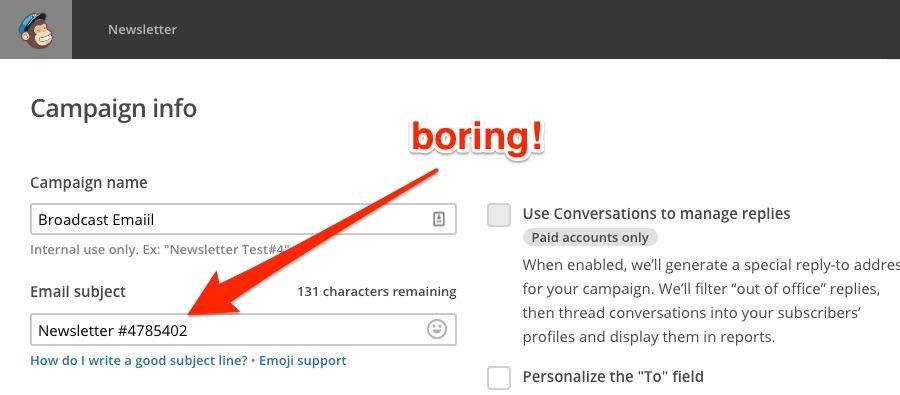
Task: Click the Campaign info heading
Action: 114,109
